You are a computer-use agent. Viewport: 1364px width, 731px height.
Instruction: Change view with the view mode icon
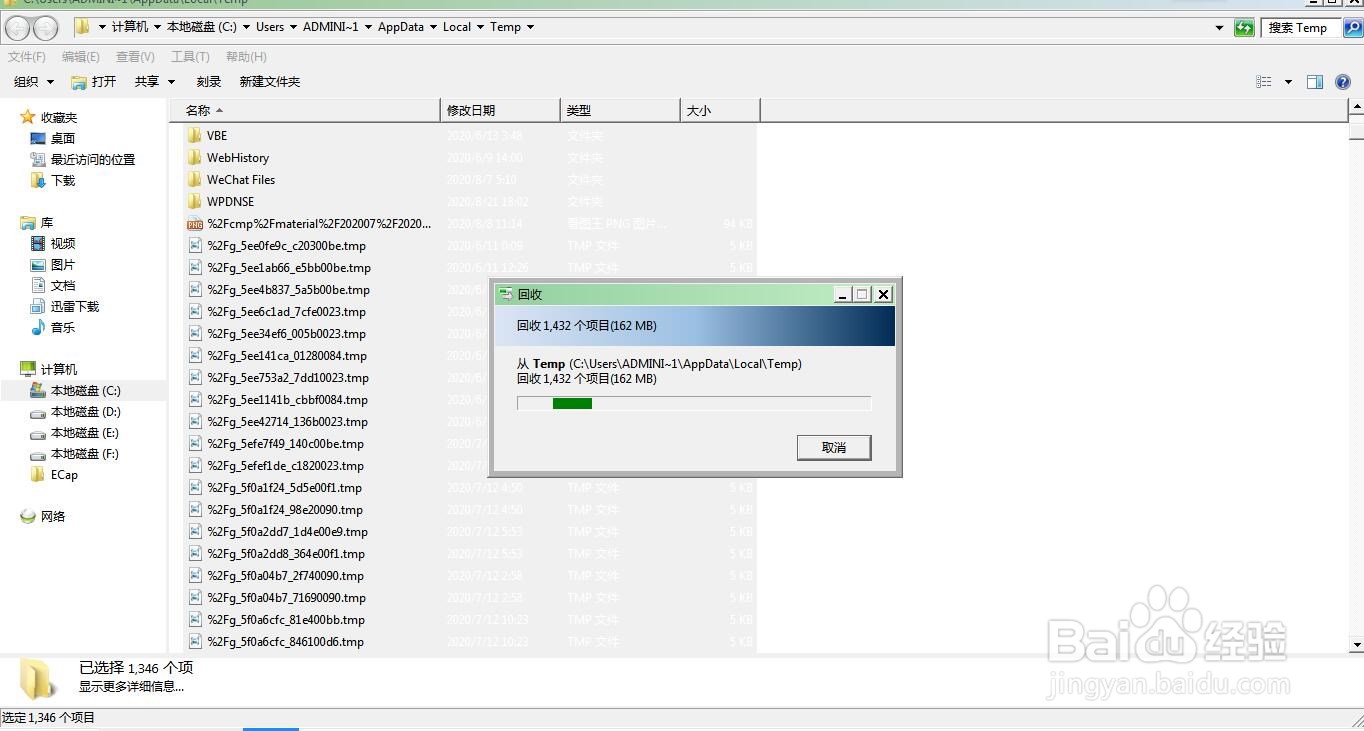(x=1264, y=82)
